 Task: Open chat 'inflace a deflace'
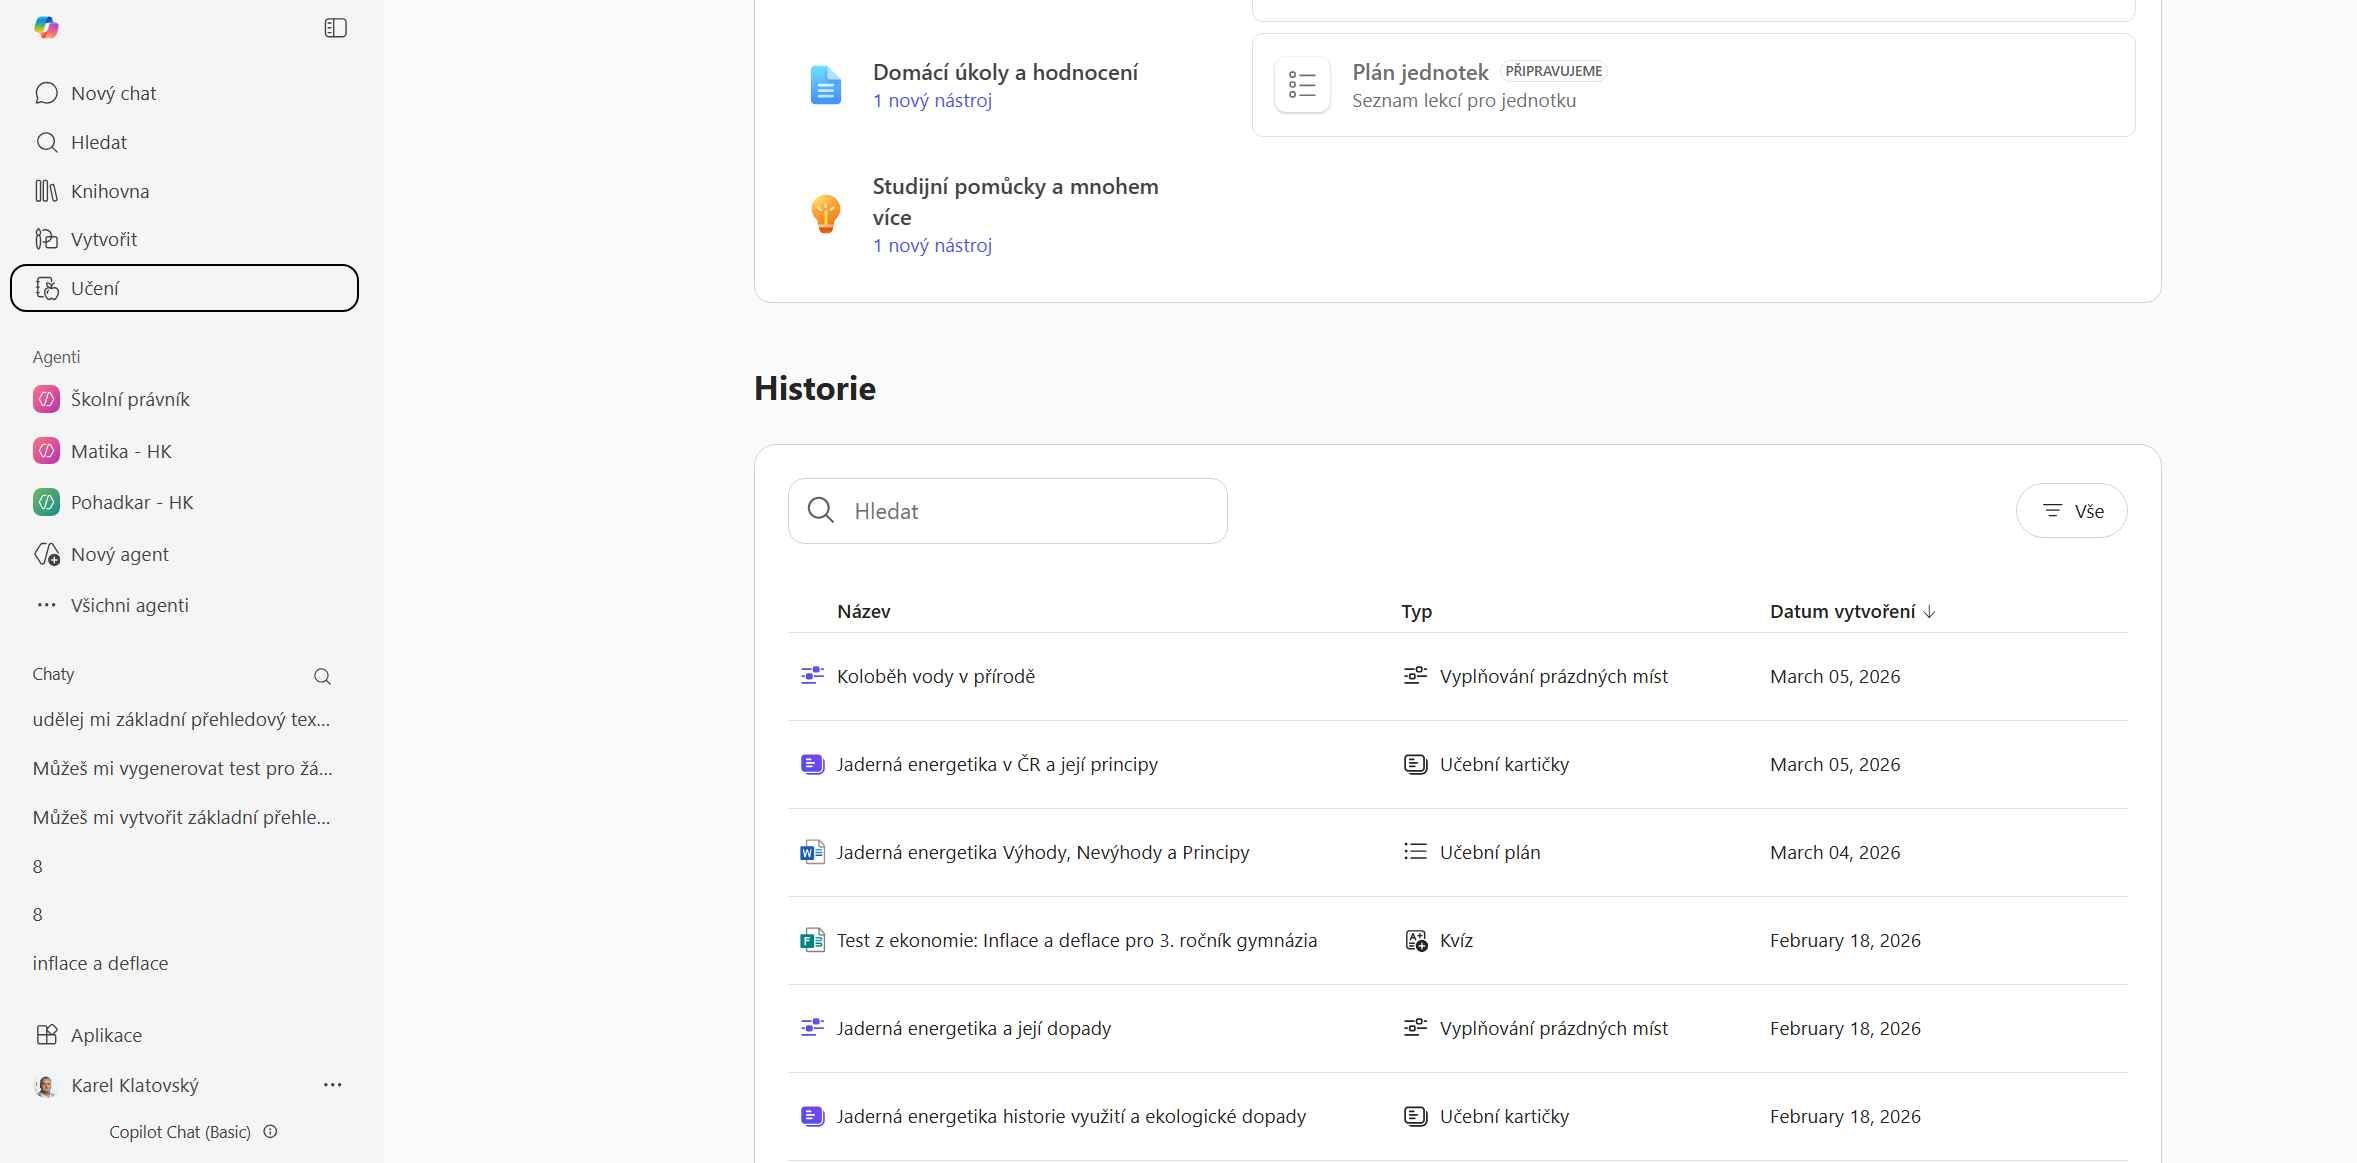100,963
